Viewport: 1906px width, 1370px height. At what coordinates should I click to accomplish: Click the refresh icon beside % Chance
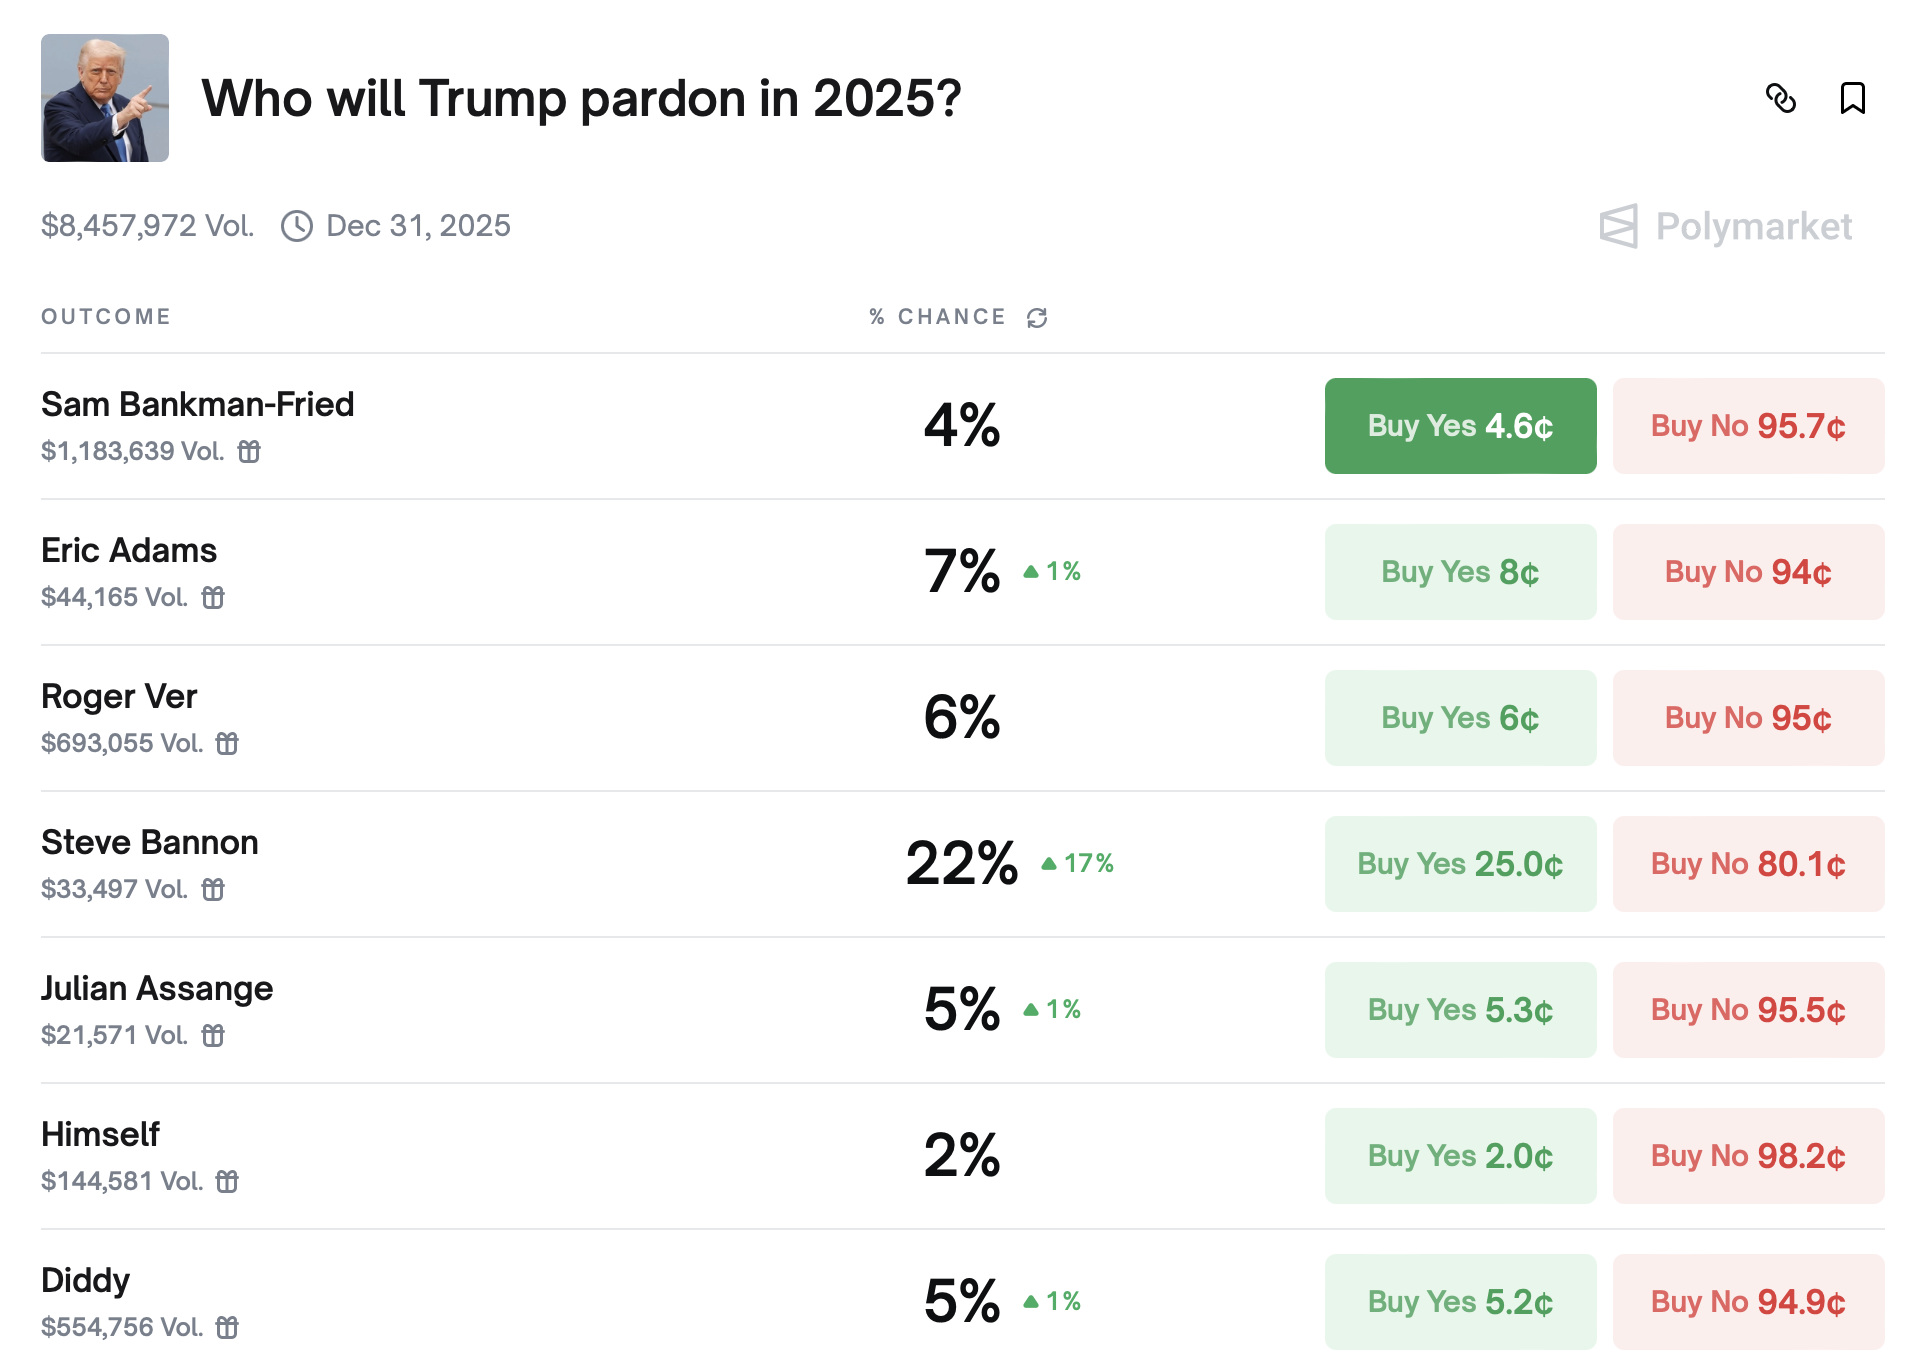(x=1037, y=318)
